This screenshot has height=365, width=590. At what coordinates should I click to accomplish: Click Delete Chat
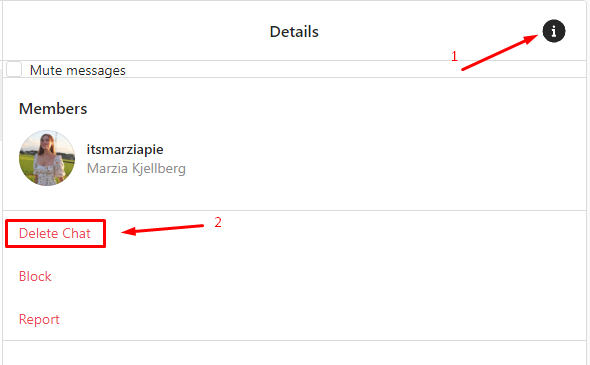point(55,233)
